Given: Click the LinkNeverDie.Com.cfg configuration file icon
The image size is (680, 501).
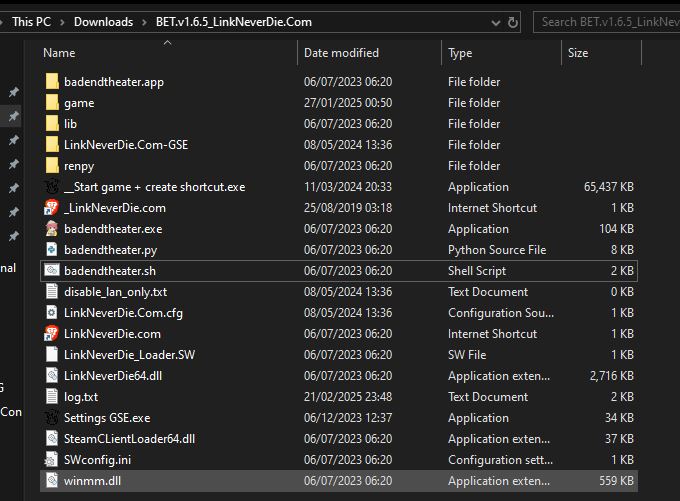Looking at the screenshot, I should [x=52, y=313].
